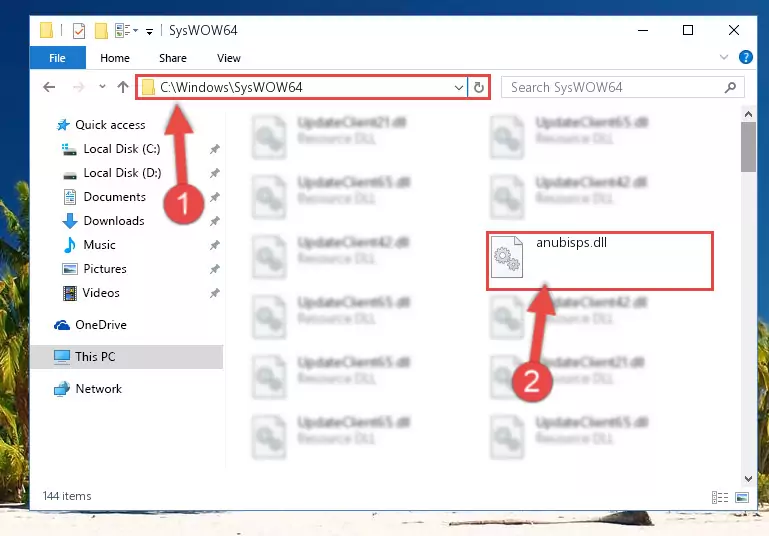Switch to the Share ribbon tab
Image resolution: width=769 pixels, height=536 pixels.
click(x=173, y=58)
